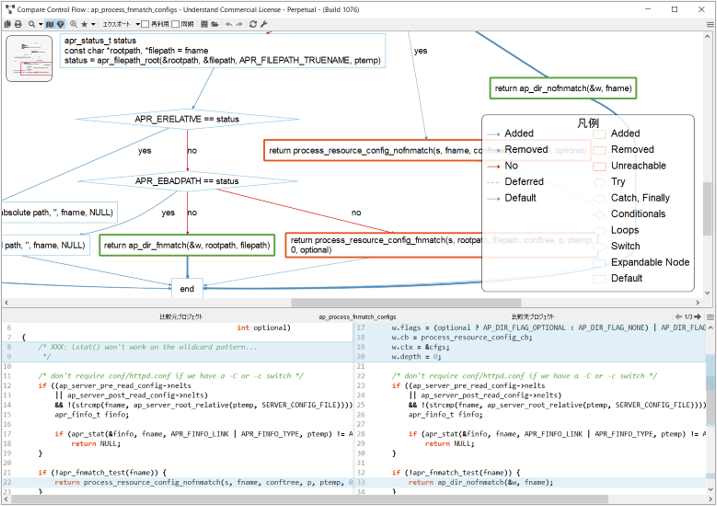Click left pane line 8 comment 'XXX: lstat()'
717x506 pixels.
tap(148, 347)
